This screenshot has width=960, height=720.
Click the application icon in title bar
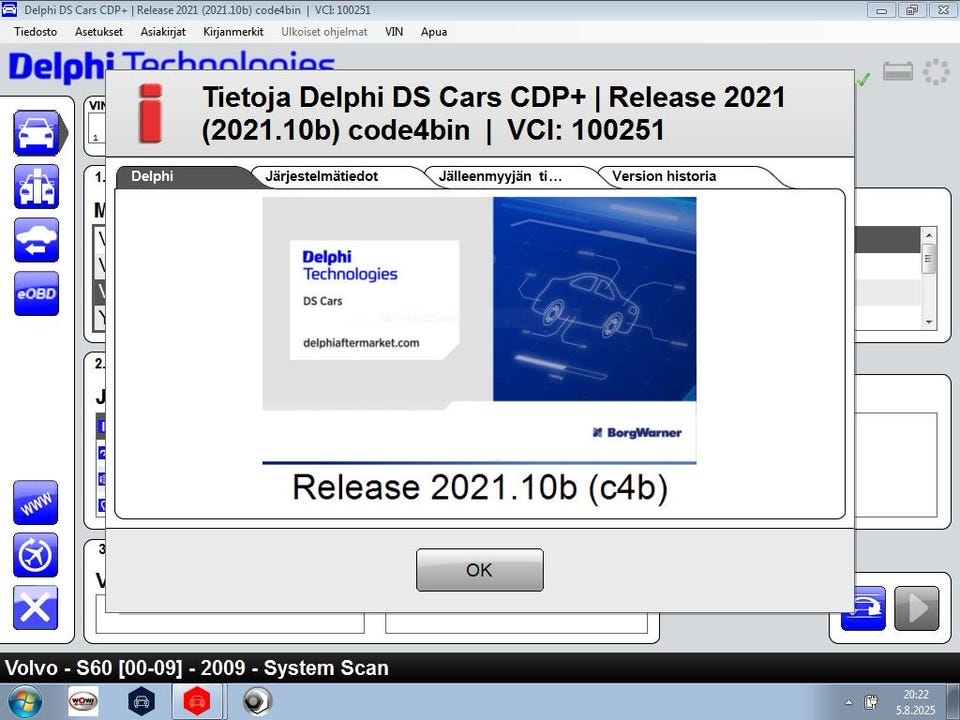pos(9,9)
